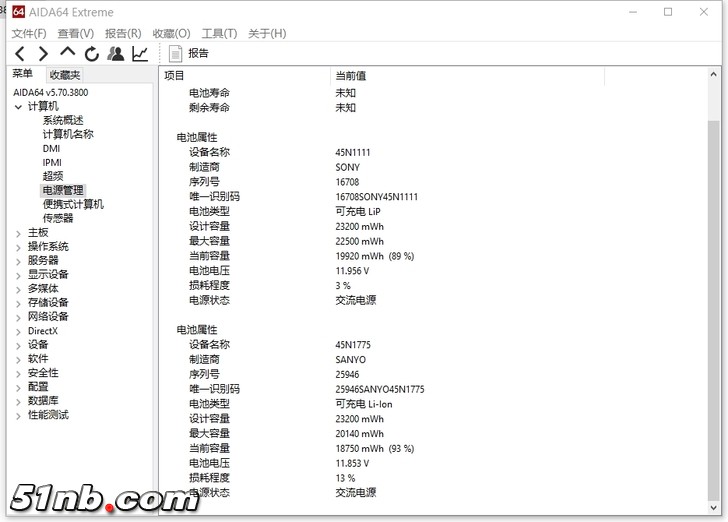Select the 20140 mWh maximum capacity value

[x=359, y=434]
